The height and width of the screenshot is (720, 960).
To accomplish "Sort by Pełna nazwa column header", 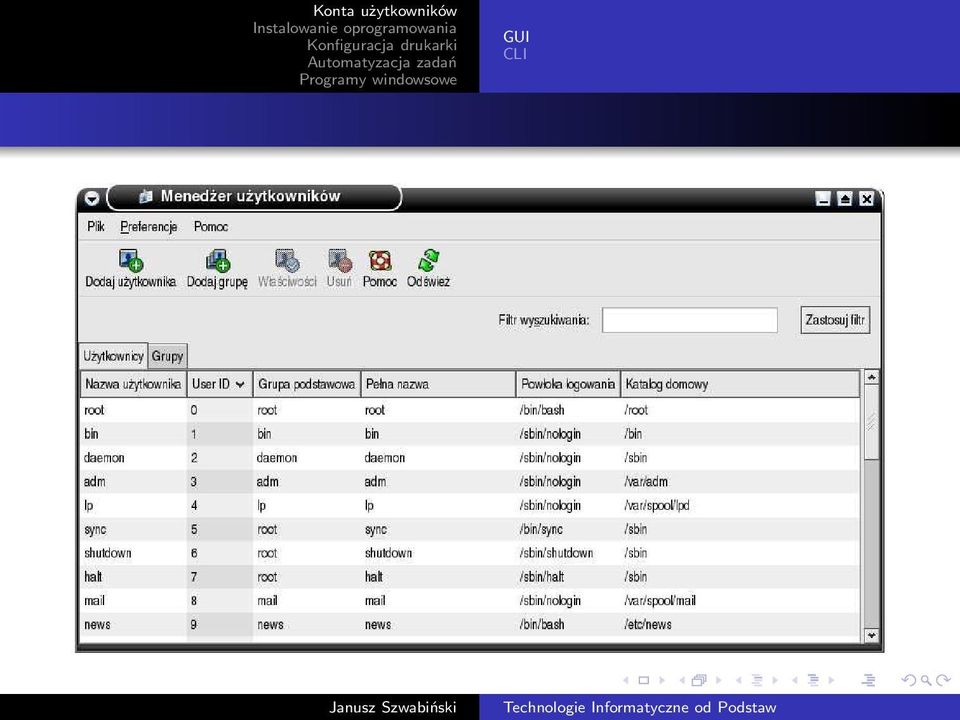I will point(438,384).
